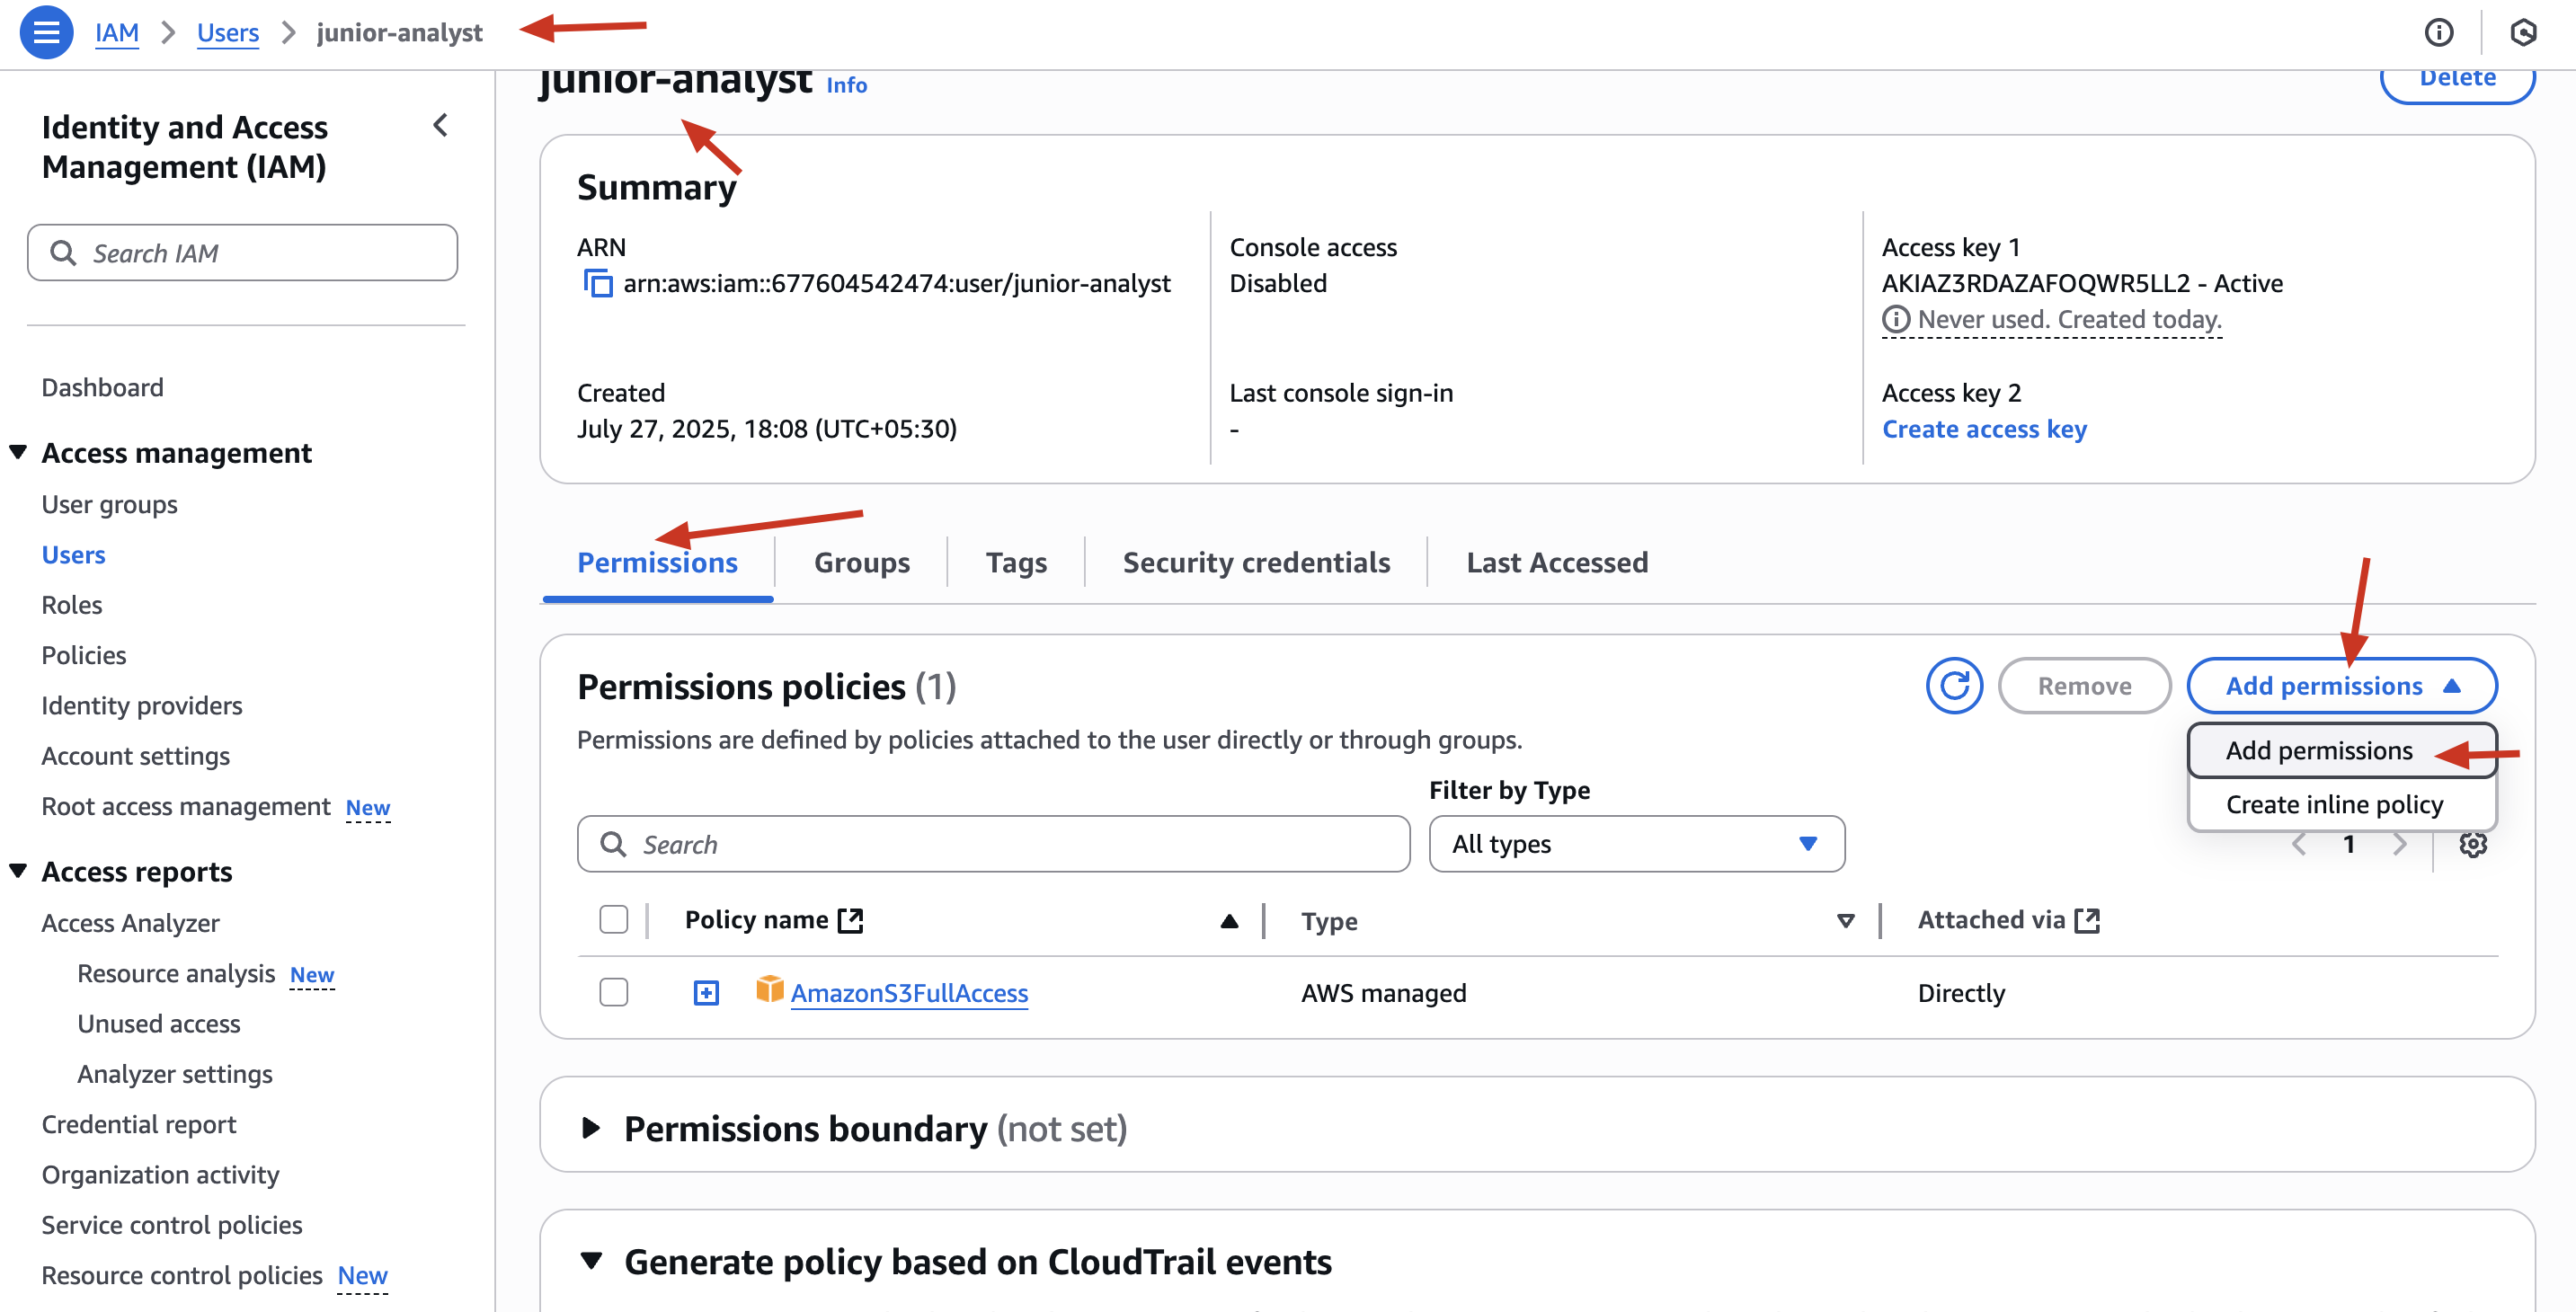Image resolution: width=2576 pixels, height=1312 pixels.
Task: Click the ARN text arn:aws:iam::677604542474:user/junior-analyst
Action: tap(896, 284)
